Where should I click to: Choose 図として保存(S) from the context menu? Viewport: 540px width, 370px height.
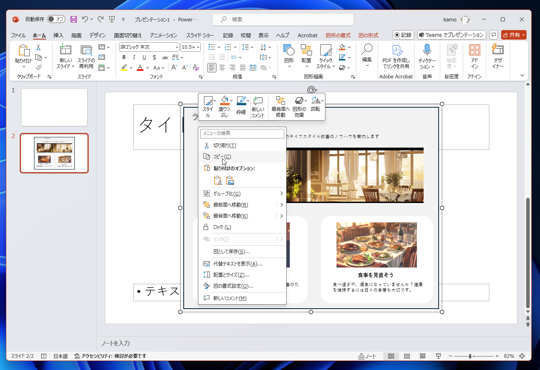tap(242, 251)
